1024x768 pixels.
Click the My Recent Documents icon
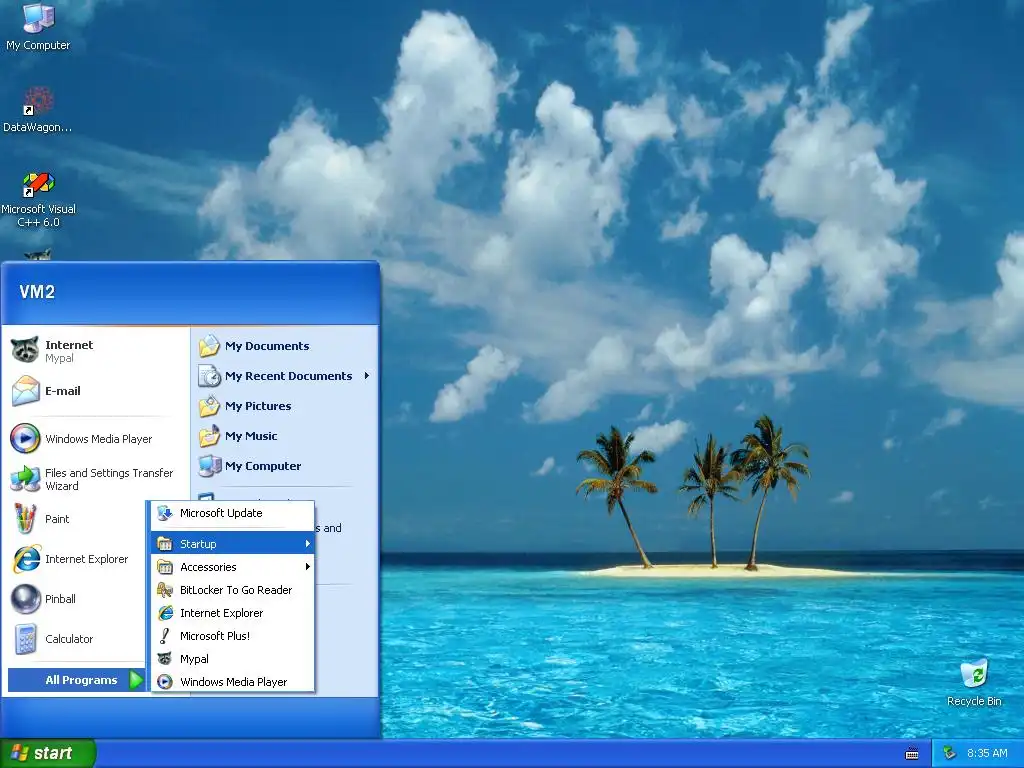[x=210, y=376]
